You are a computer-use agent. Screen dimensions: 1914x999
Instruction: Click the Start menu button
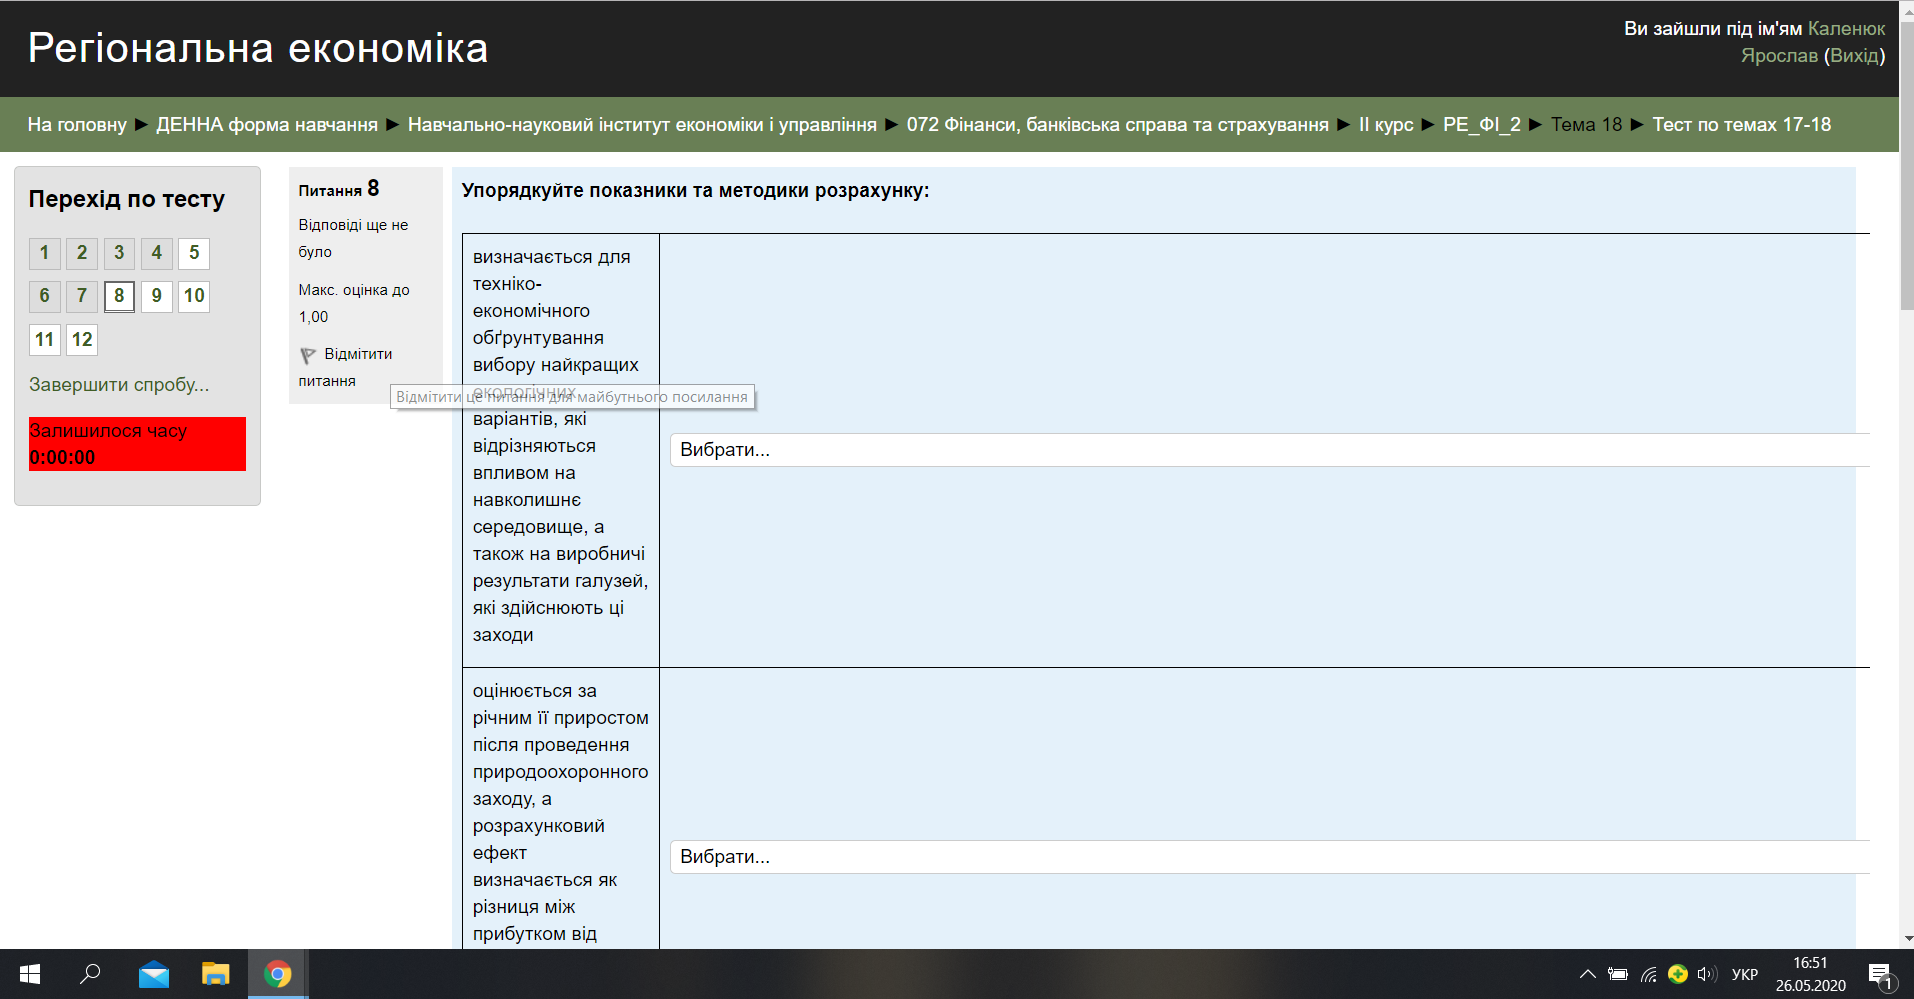click(29, 973)
